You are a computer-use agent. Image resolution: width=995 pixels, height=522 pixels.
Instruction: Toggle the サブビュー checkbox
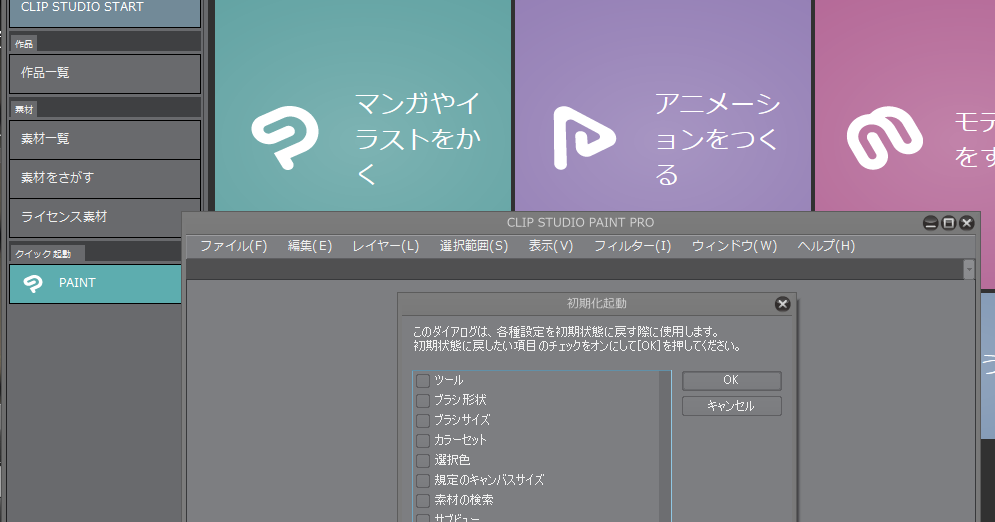tap(423, 518)
